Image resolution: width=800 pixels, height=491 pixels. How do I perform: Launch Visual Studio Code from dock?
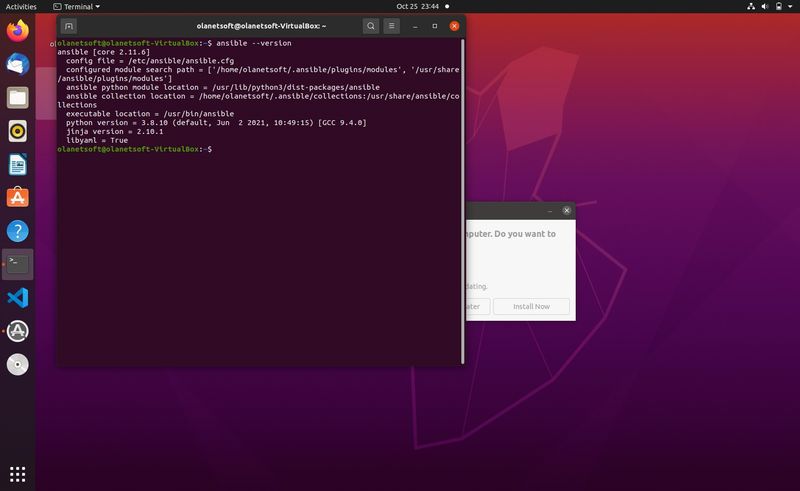(x=17, y=297)
